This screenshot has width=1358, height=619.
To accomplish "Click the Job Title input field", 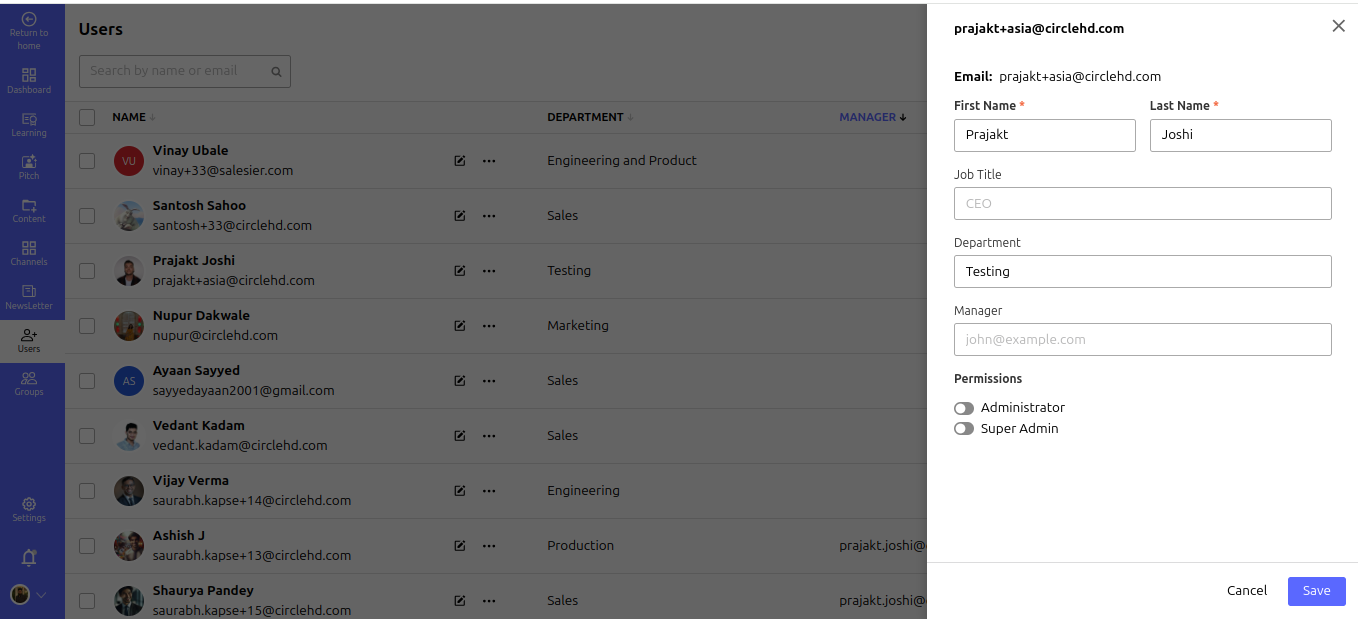I will (x=1142, y=204).
